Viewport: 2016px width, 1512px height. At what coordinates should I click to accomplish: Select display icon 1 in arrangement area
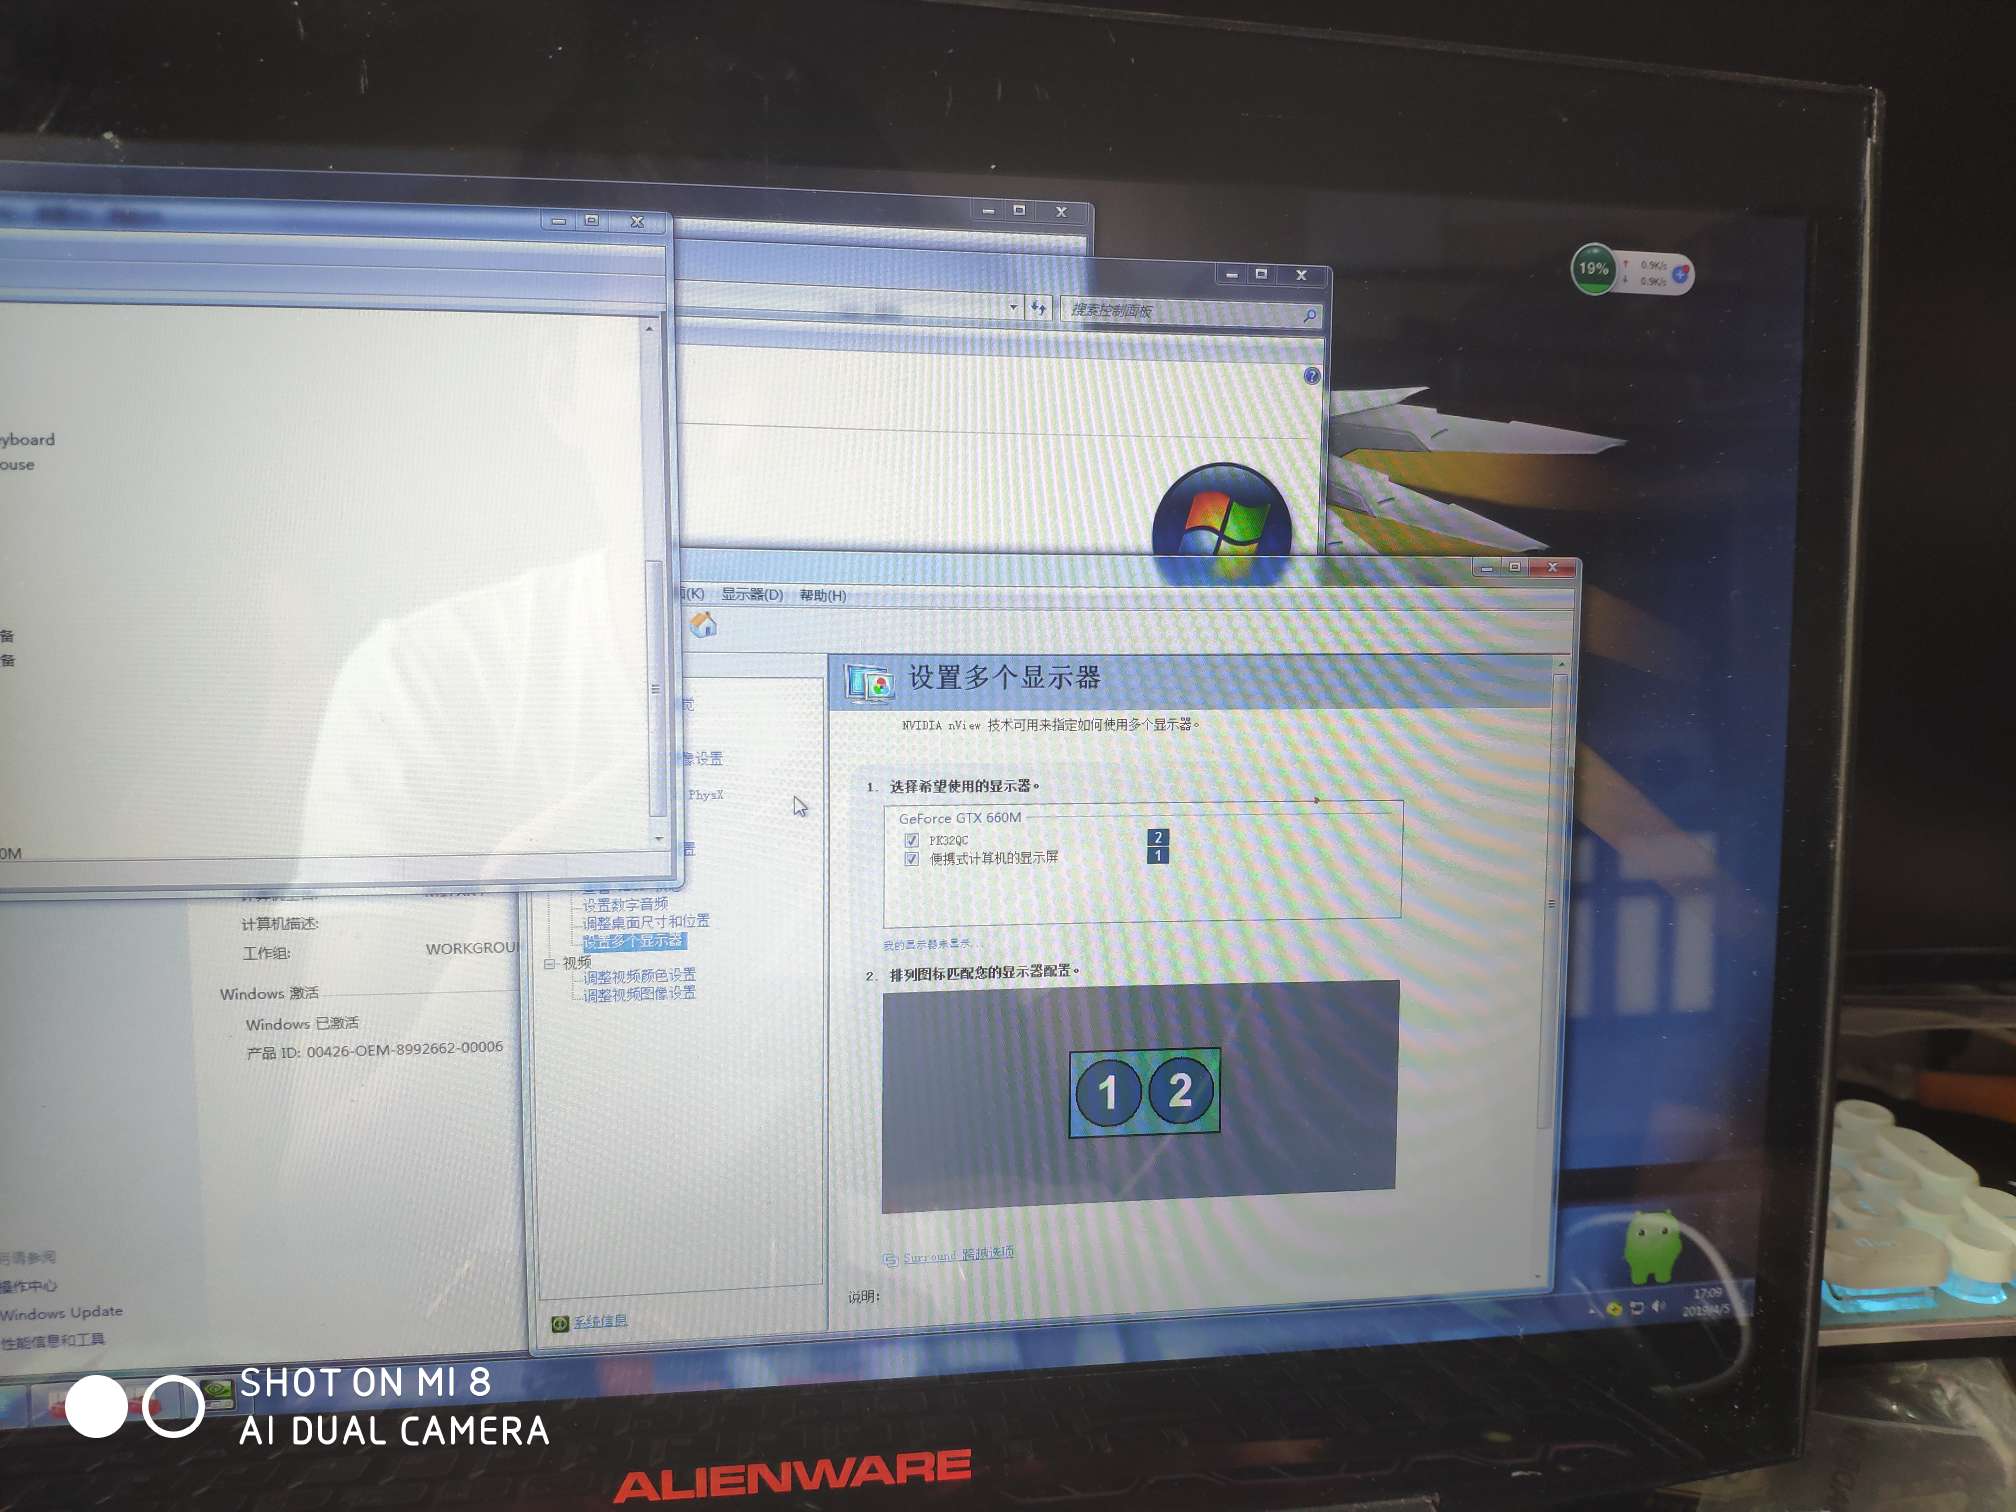point(1108,1092)
